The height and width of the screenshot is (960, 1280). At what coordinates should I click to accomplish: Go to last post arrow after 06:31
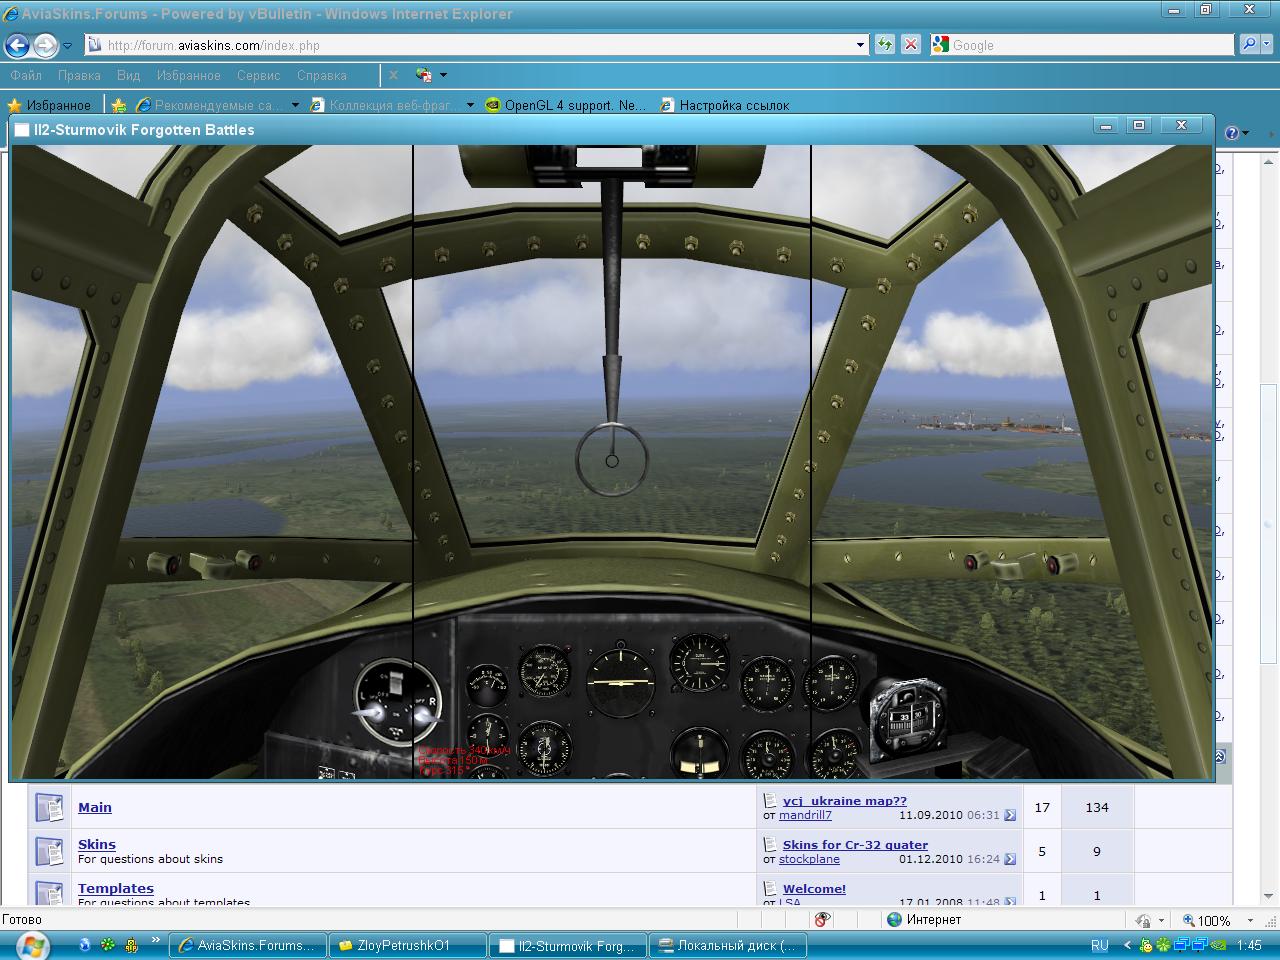pyautogui.click(x=1010, y=815)
